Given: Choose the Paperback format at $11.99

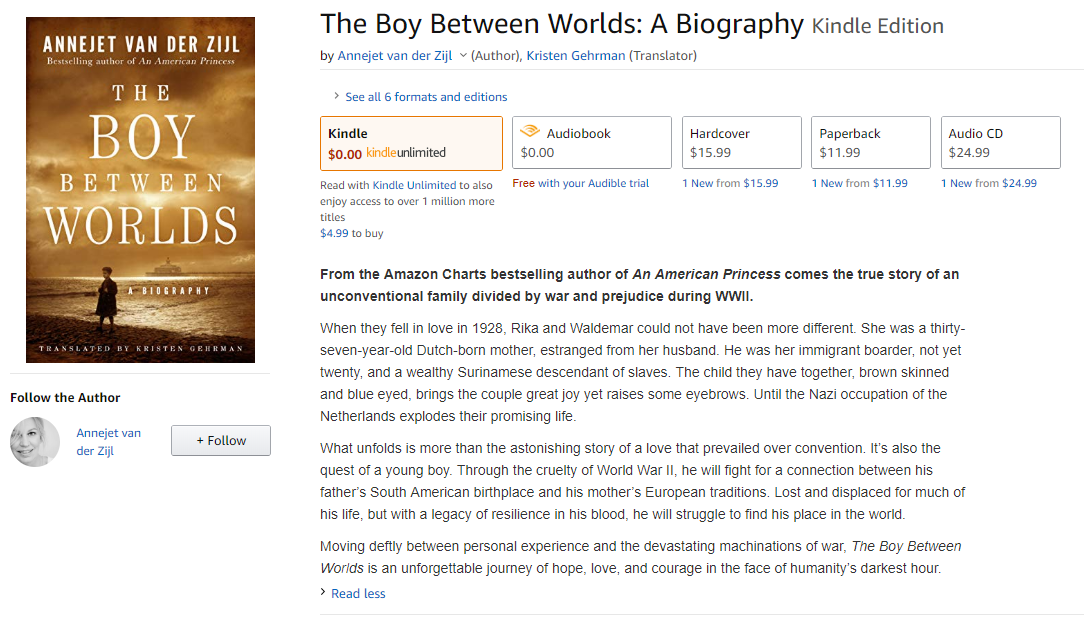Looking at the screenshot, I should (x=870, y=143).
